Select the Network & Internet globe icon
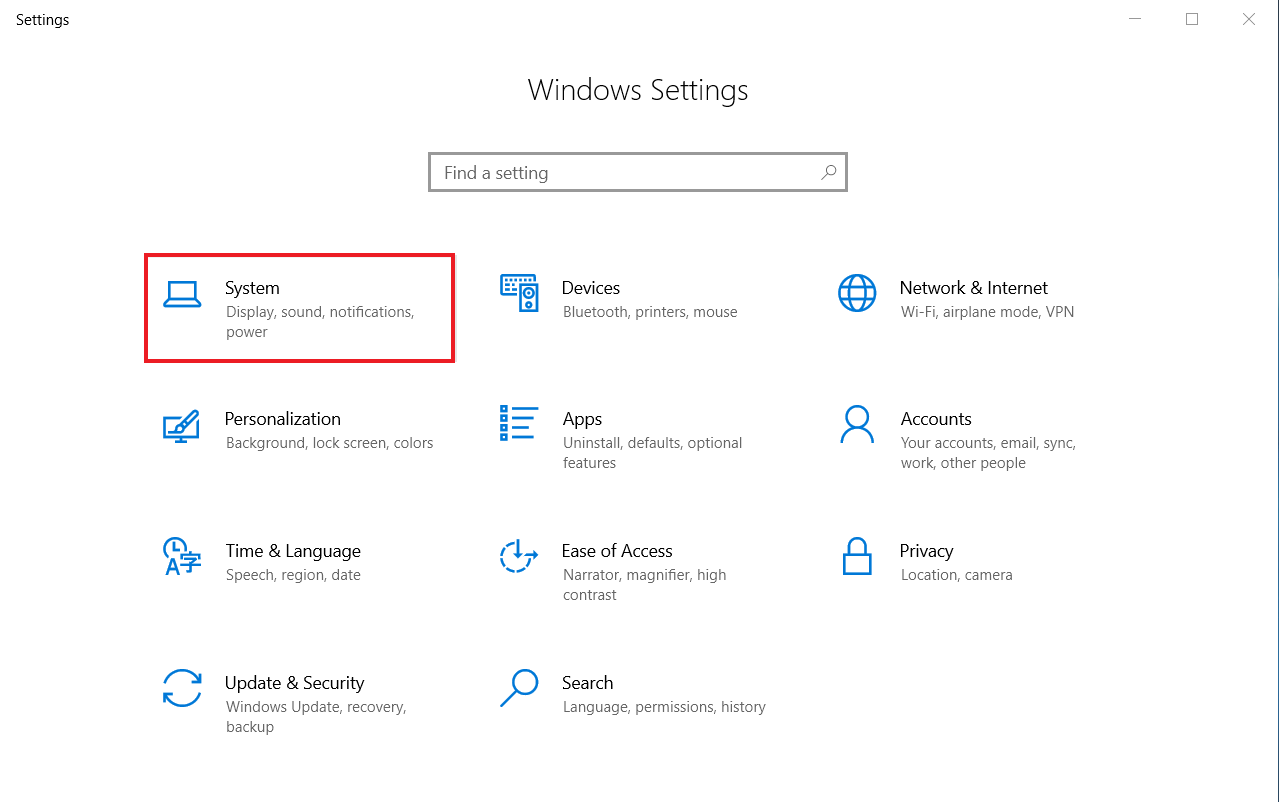Screen dimensions: 1279x802 click(856, 295)
